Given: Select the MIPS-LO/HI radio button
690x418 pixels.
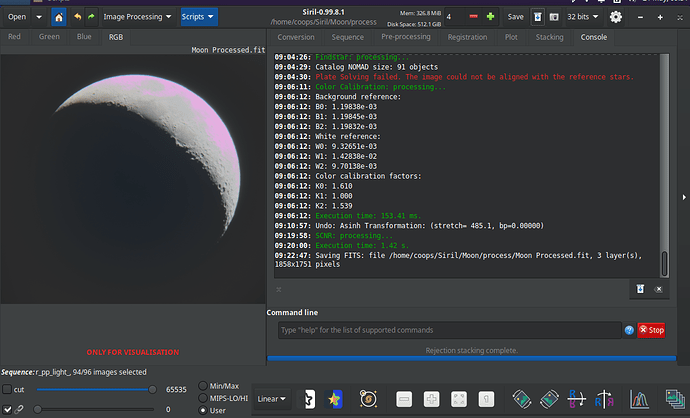Looking at the screenshot, I should coord(205,398).
